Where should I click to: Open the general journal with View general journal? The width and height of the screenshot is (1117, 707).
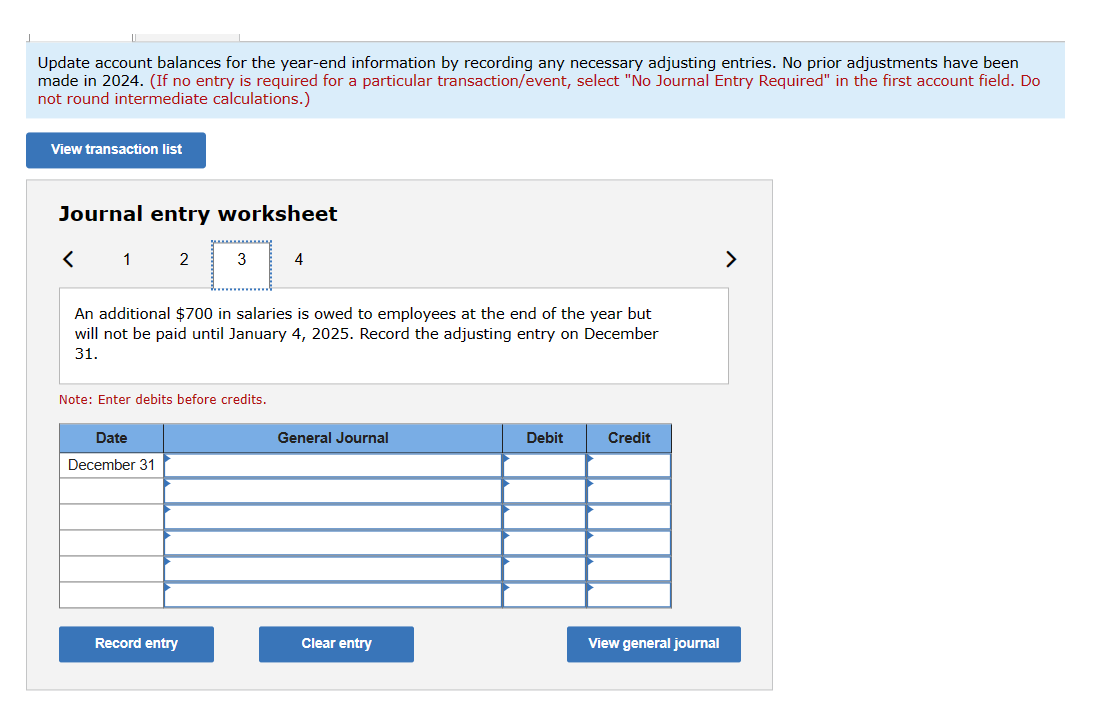653,644
